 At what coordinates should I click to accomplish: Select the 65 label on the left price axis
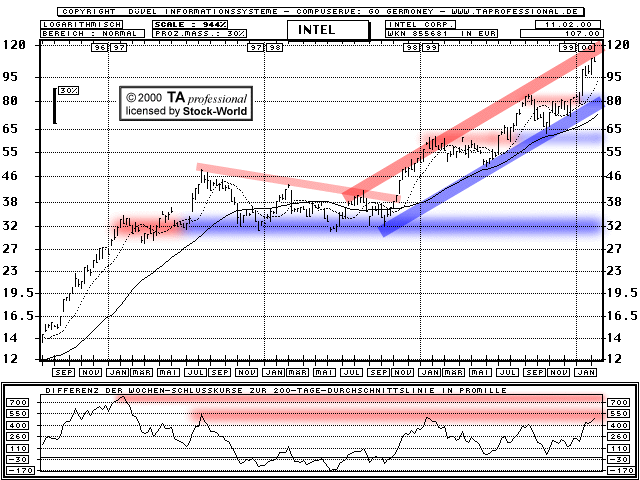pos(11,129)
